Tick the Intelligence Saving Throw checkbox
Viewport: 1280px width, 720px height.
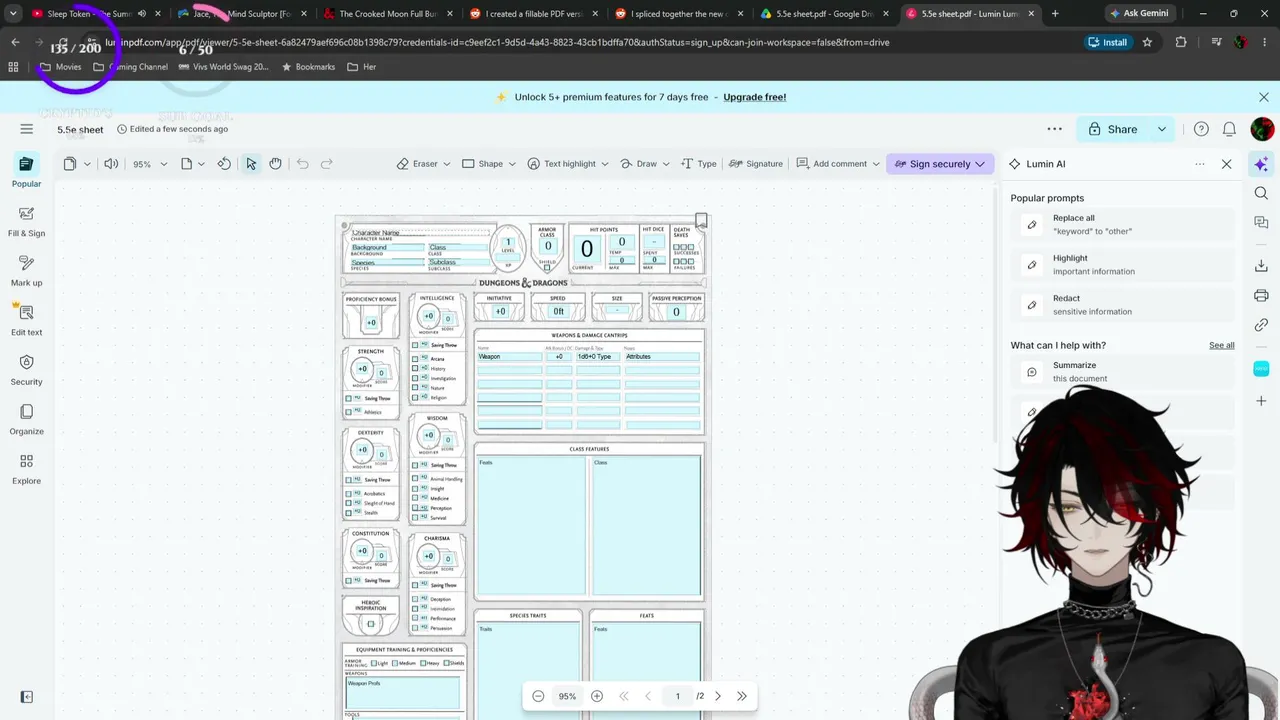click(416, 345)
